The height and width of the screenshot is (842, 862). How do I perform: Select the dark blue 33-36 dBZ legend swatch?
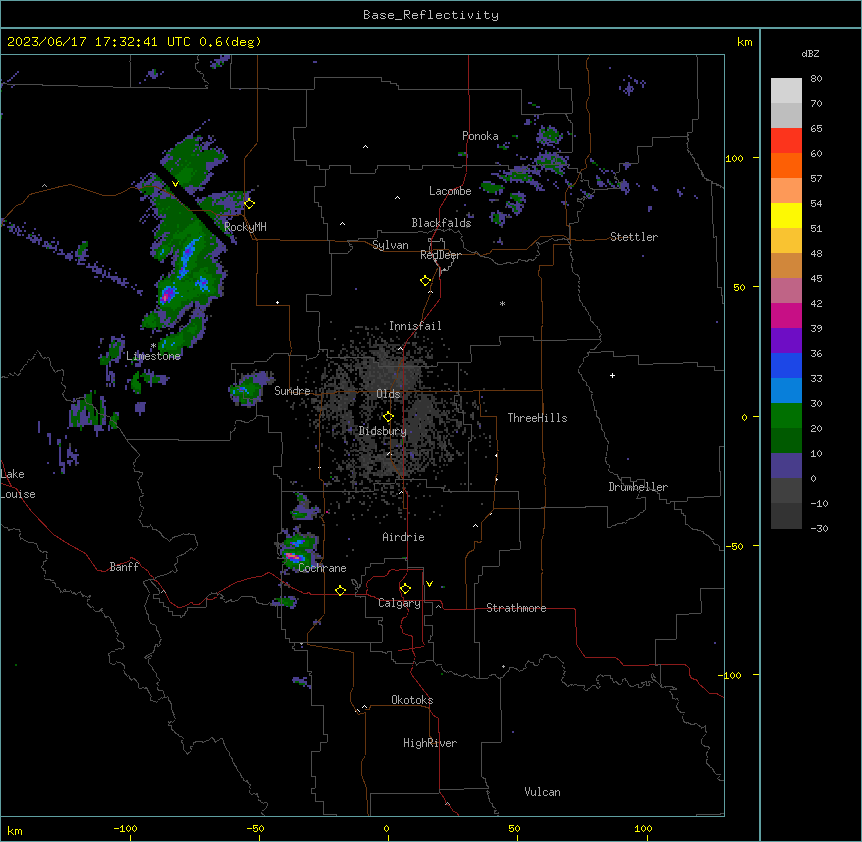pyautogui.click(x=786, y=365)
